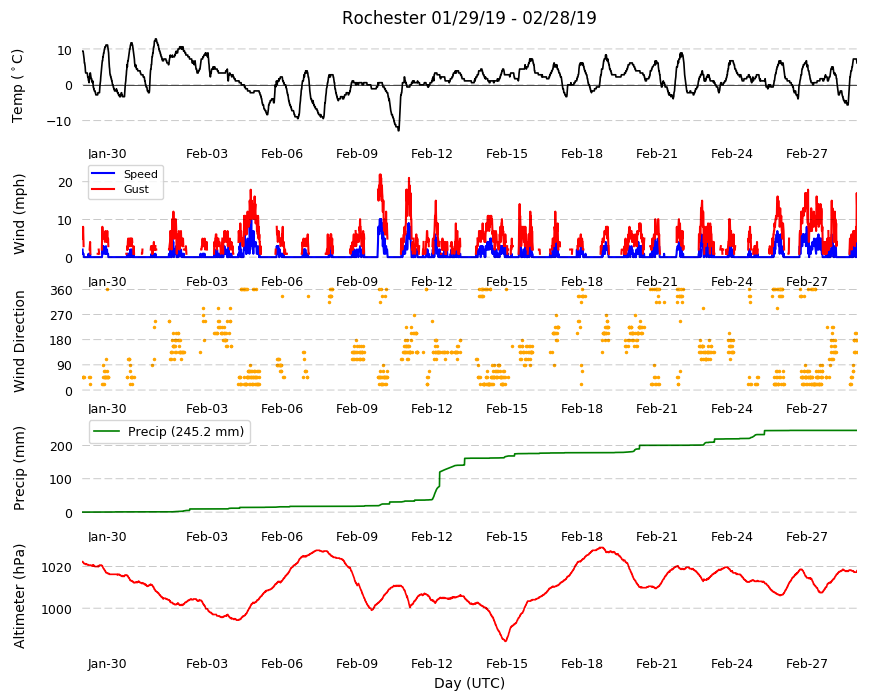This screenshot has width=870, height=700.
Task: Click Feb-12 tick under the temperature plot
Action: [432, 154]
